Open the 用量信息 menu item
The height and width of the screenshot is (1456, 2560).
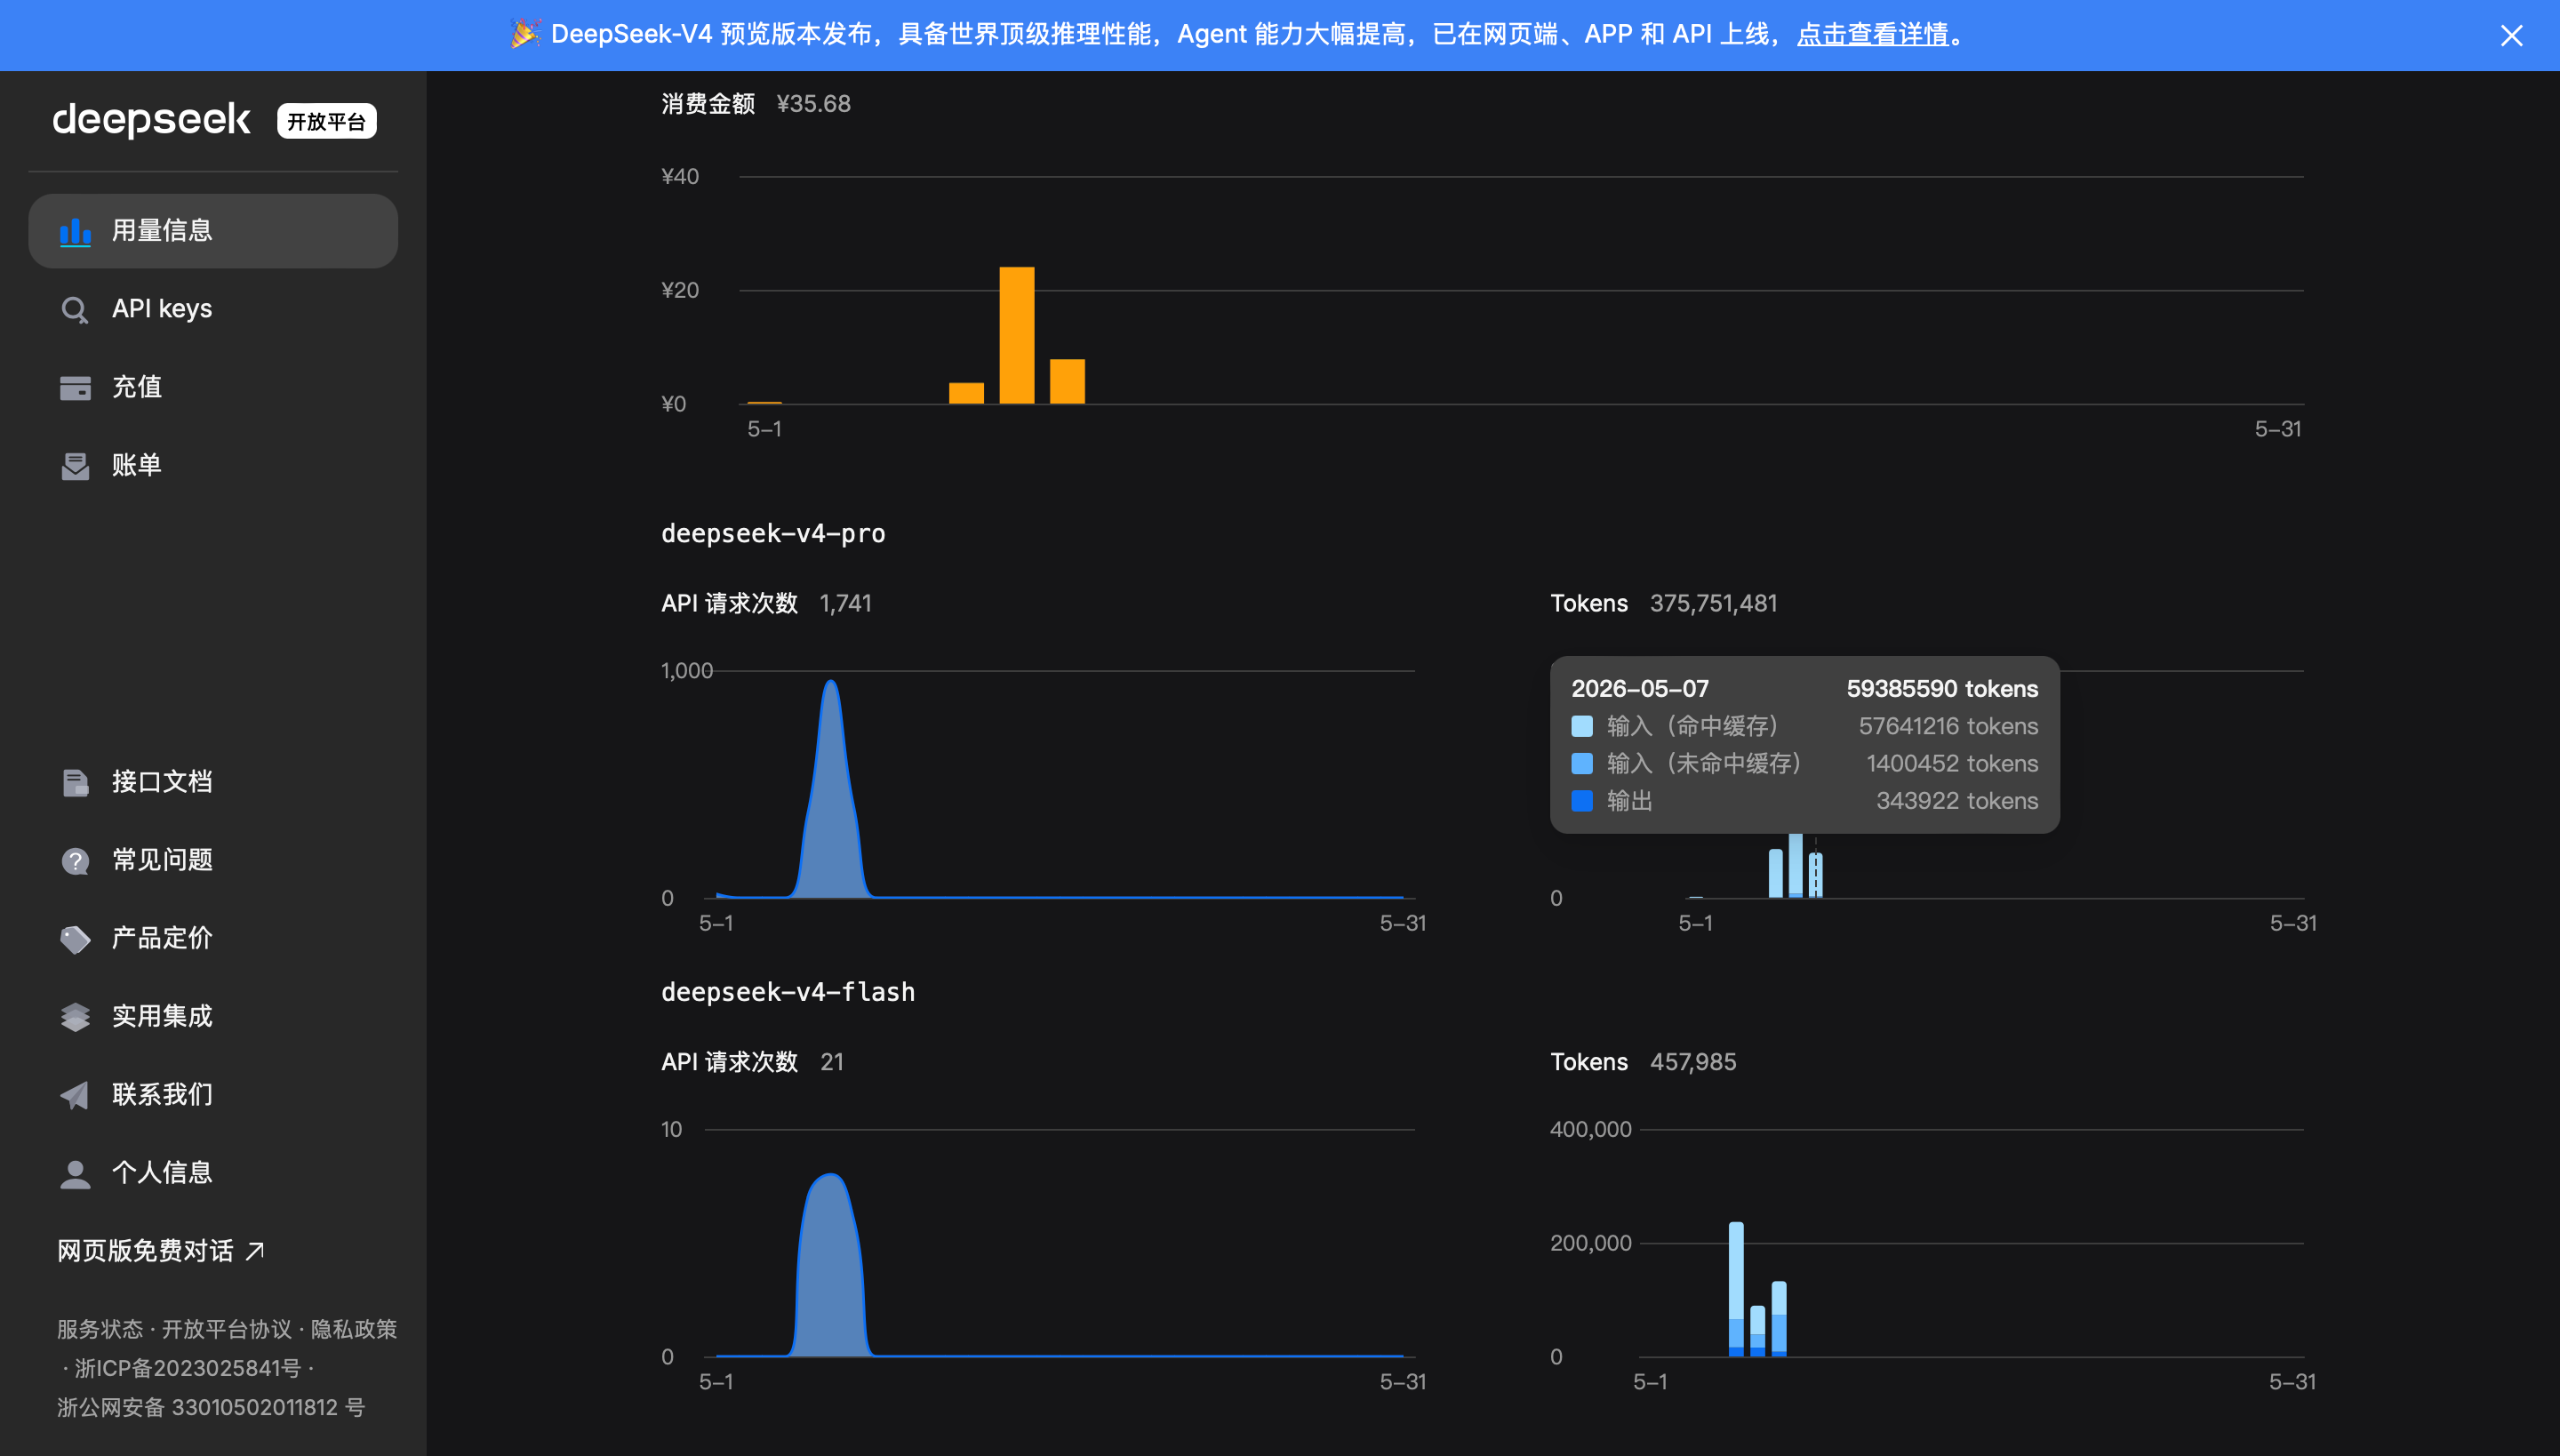pyautogui.click(x=213, y=231)
